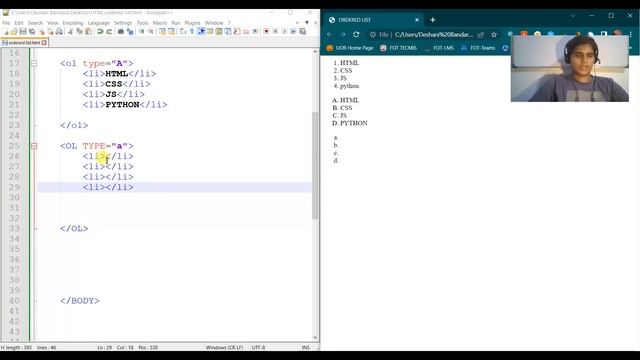The height and width of the screenshot is (360, 640).
Task: Click the Save recorded macro icon
Action: pos(302,31)
